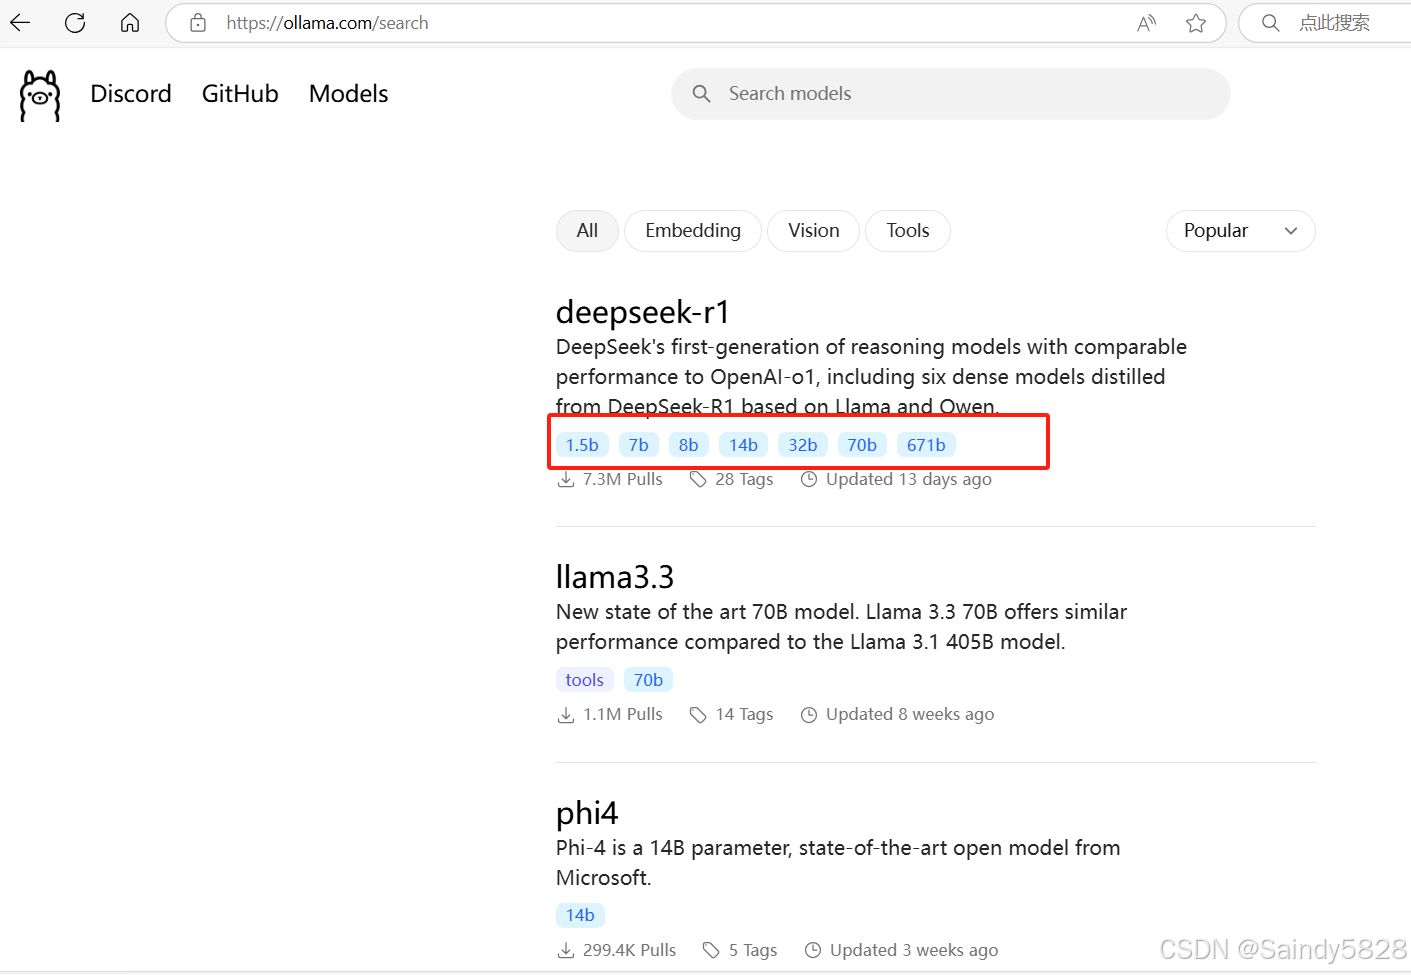The image size is (1411, 975).
Task: Select the 14b size tag of deepseek-r1
Action: tap(743, 445)
